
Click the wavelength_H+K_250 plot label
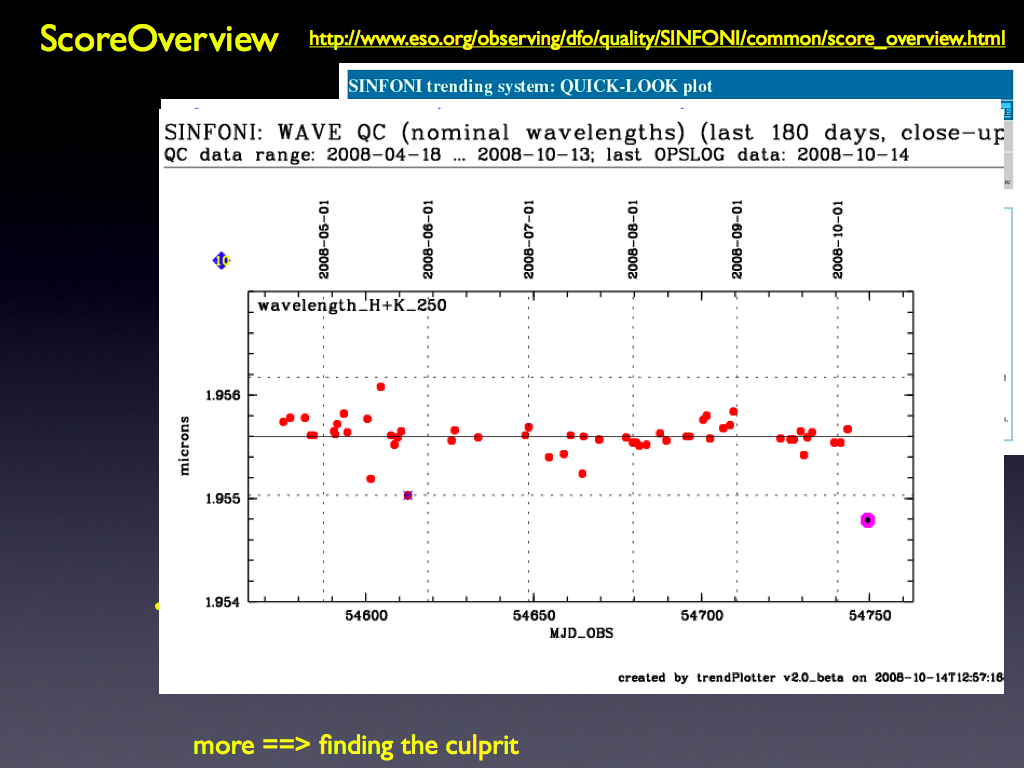(x=352, y=306)
